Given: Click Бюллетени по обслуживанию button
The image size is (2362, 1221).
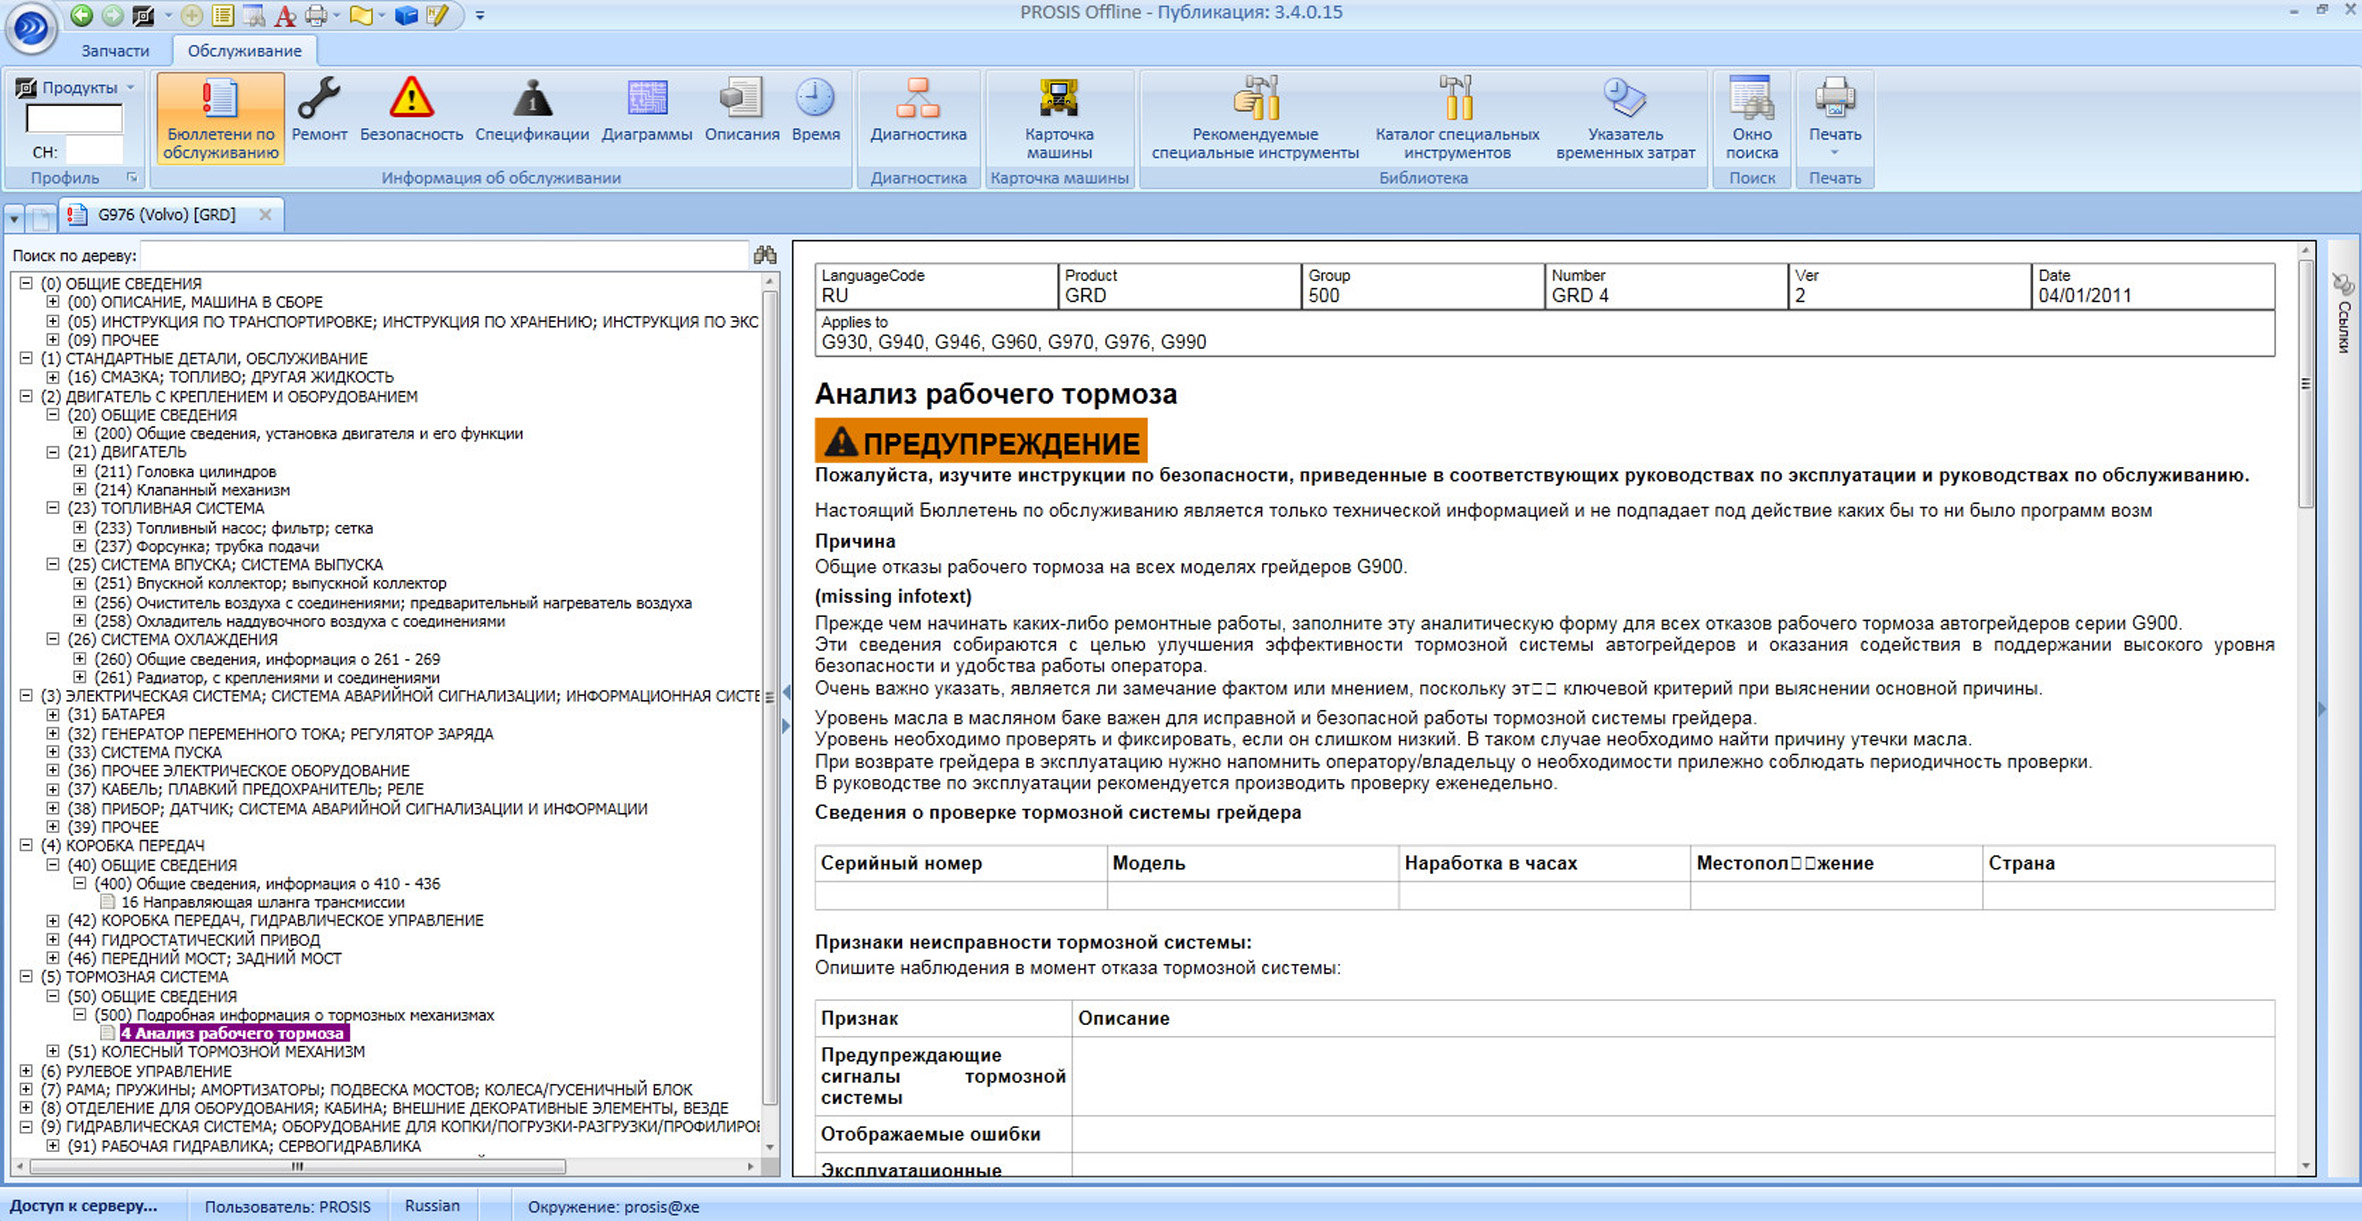Looking at the screenshot, I should click(x=220, y=117).
